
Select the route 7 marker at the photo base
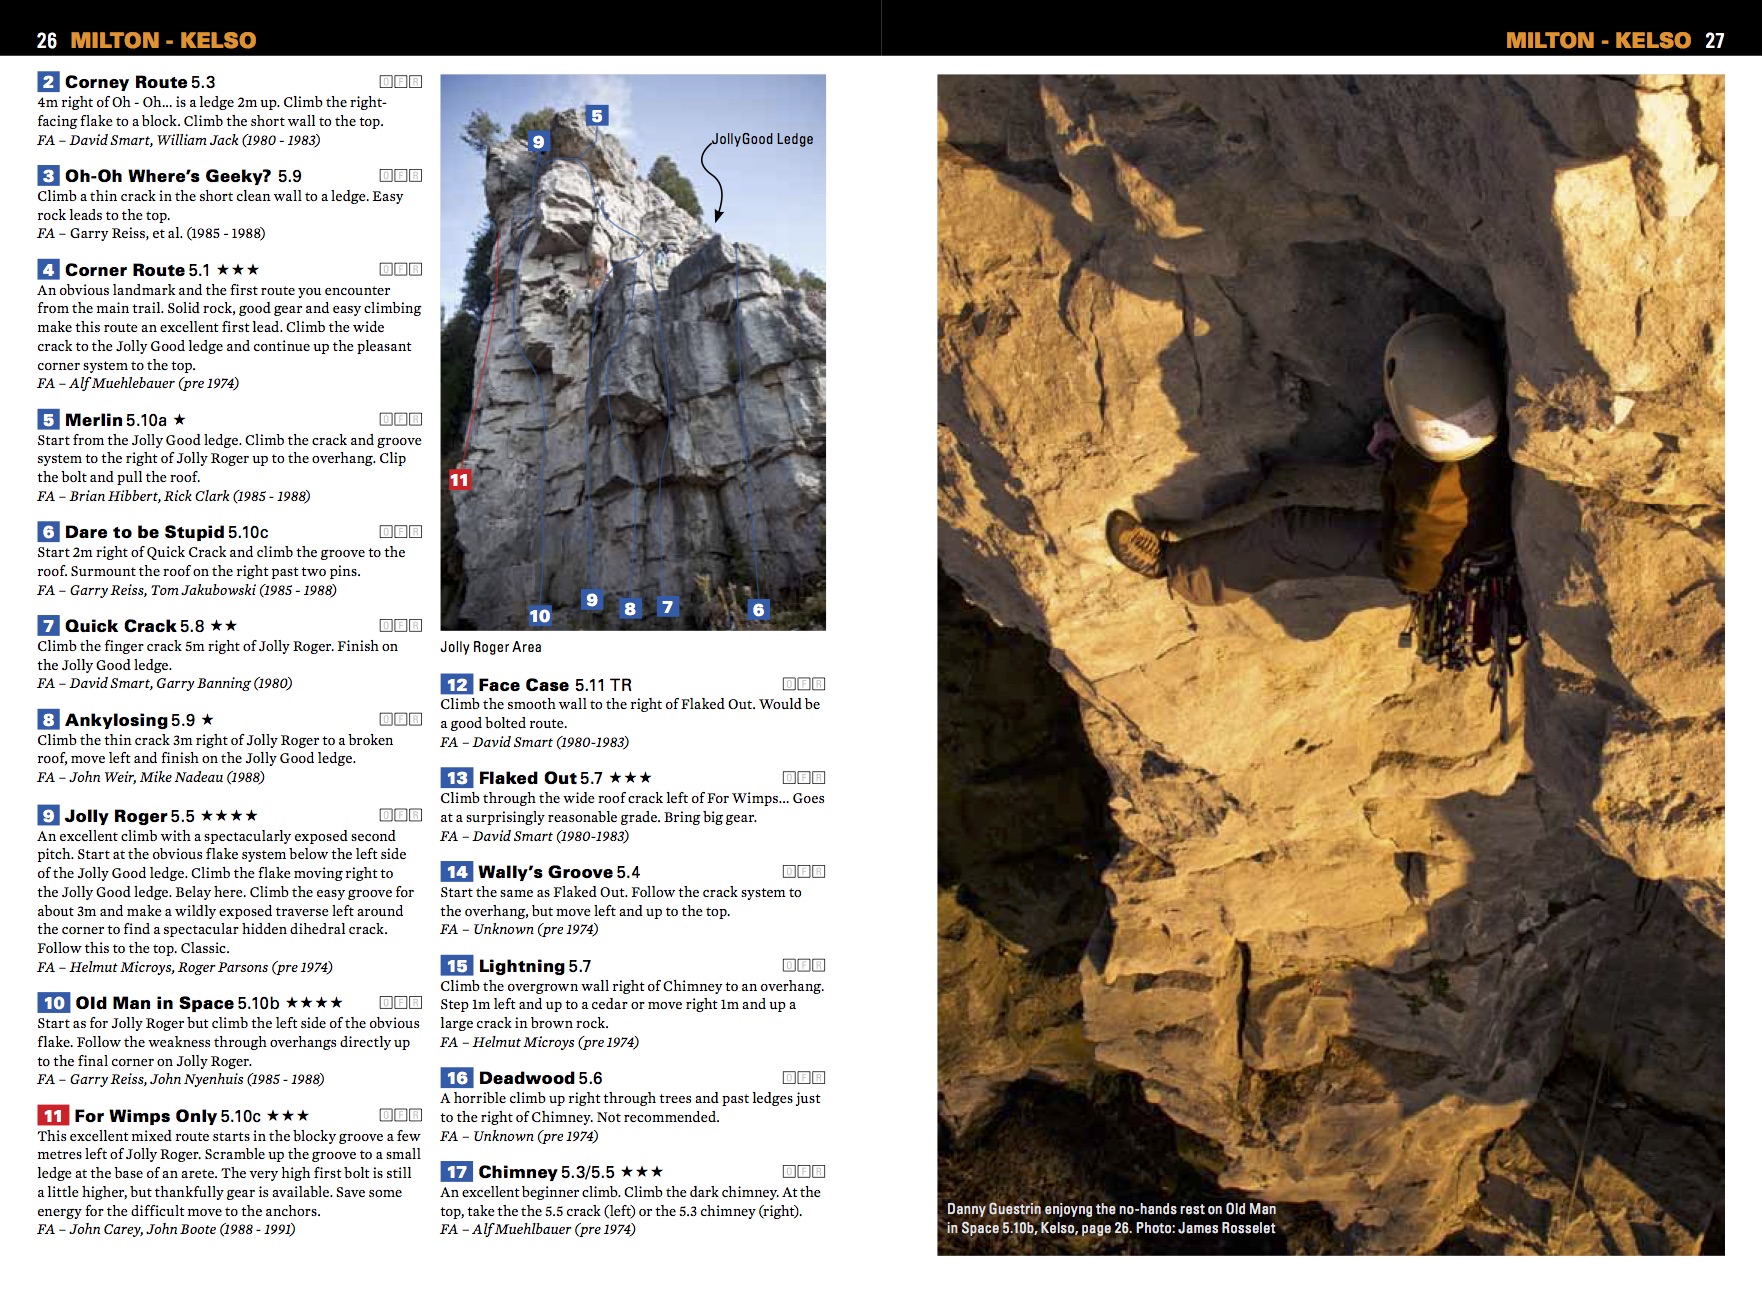(667, 607)
